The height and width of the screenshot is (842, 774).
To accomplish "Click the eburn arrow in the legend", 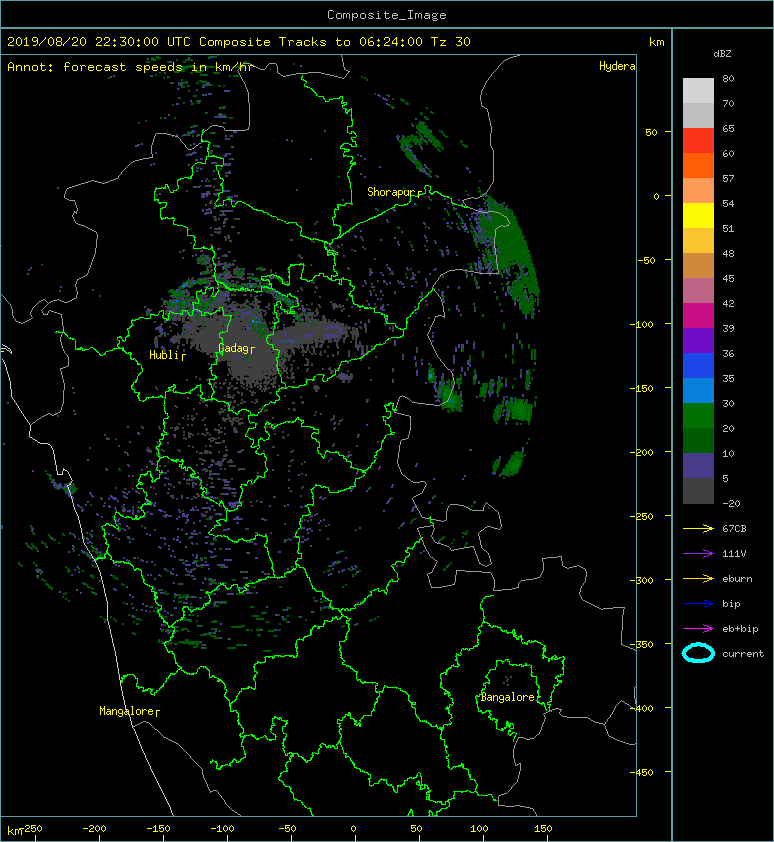I will click(698, 579).
